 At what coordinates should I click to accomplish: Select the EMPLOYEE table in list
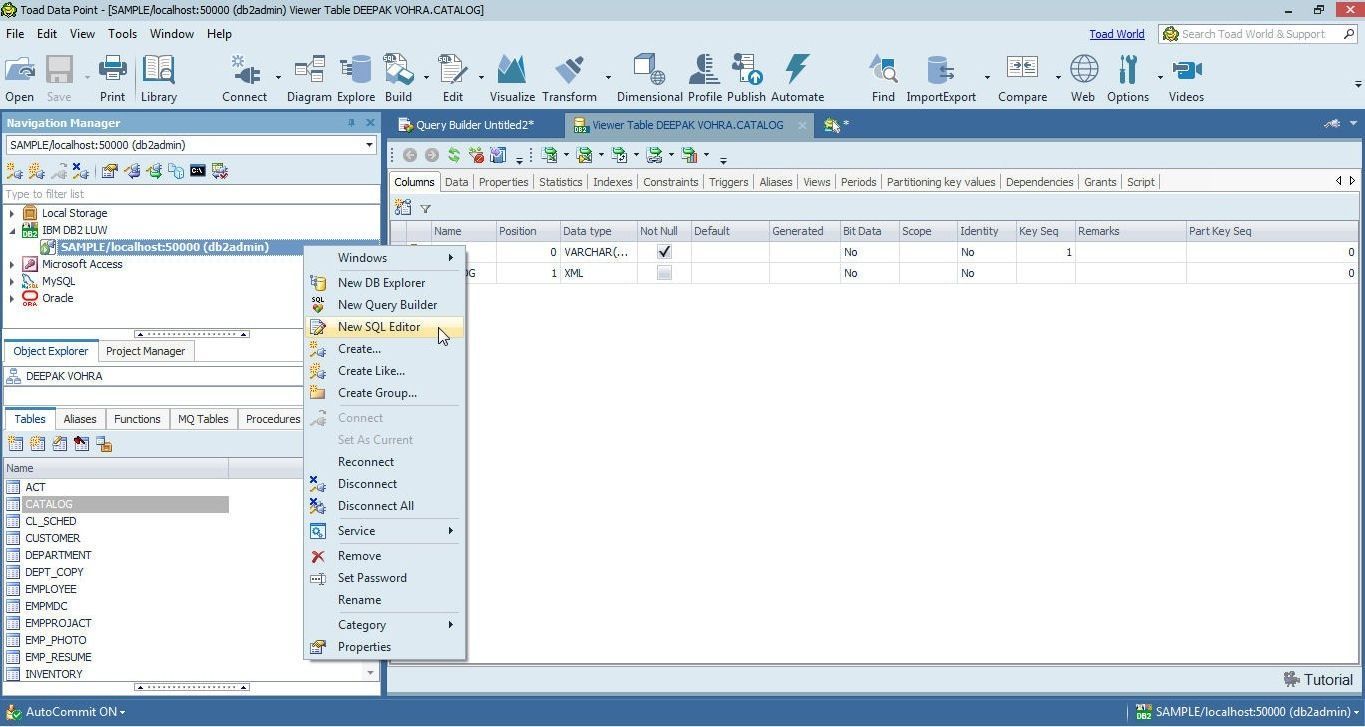click(50, 589)
